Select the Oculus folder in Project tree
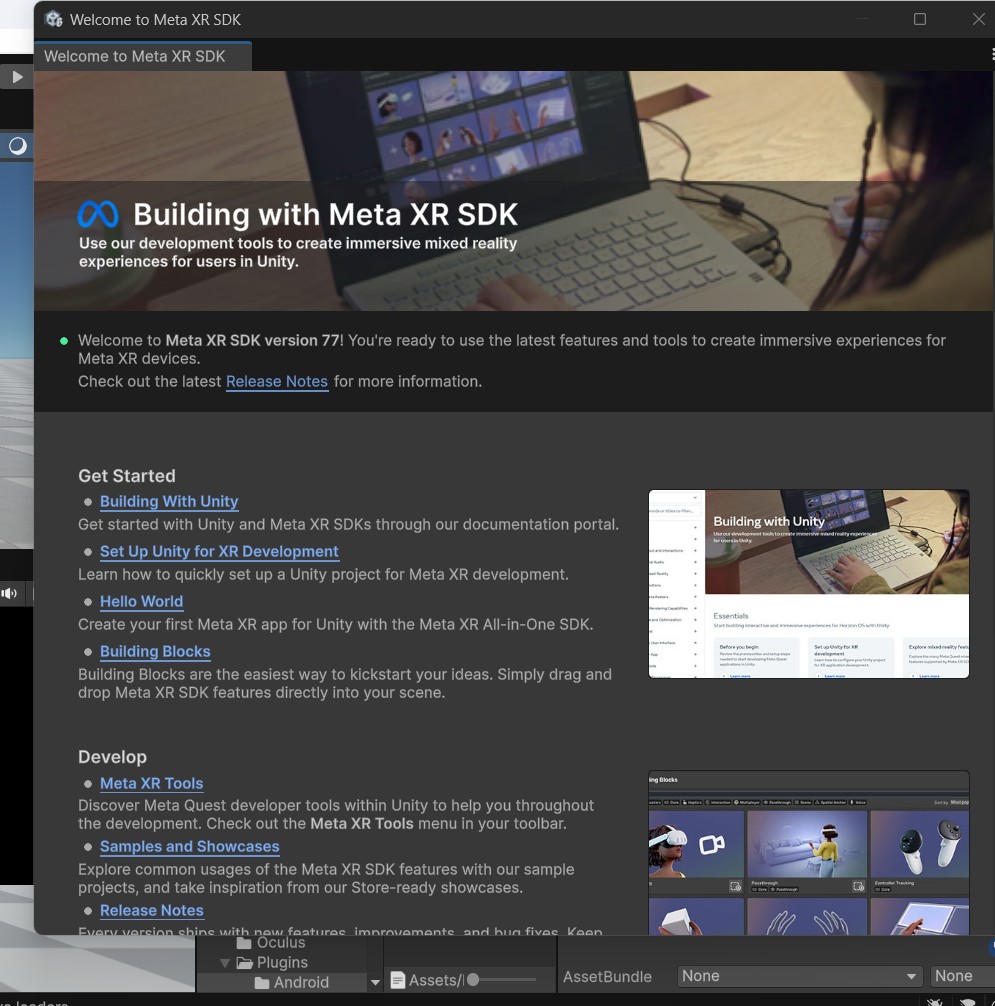The image size is (995, 1006). coord(280,942)
